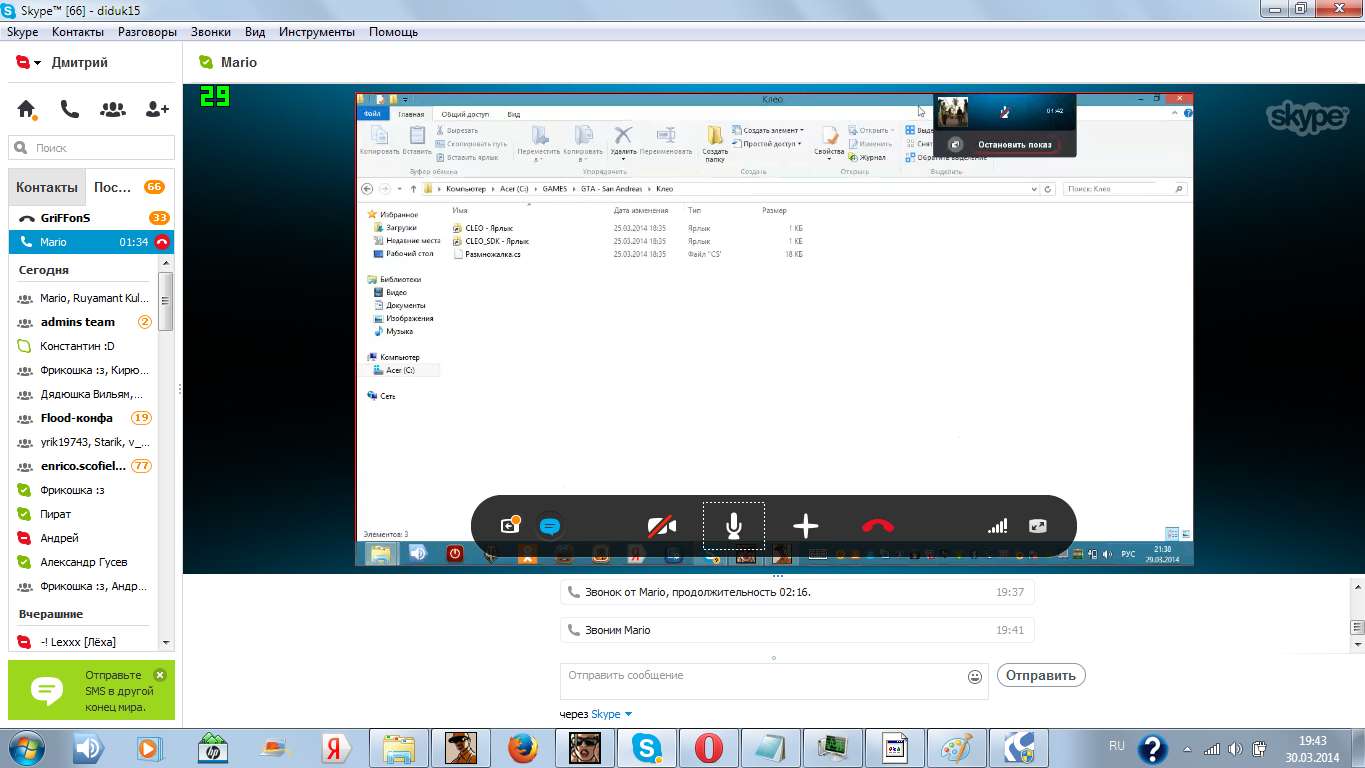The height and width of the screenshot is (768, 1365).
Task: Open Paint from the taskbar
Action: point(957,747)
